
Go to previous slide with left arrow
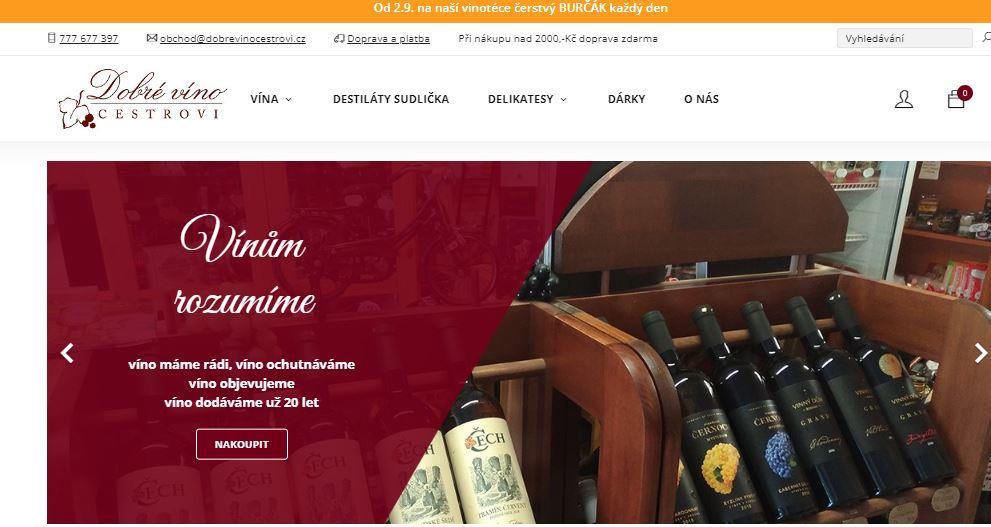[67, 353]
